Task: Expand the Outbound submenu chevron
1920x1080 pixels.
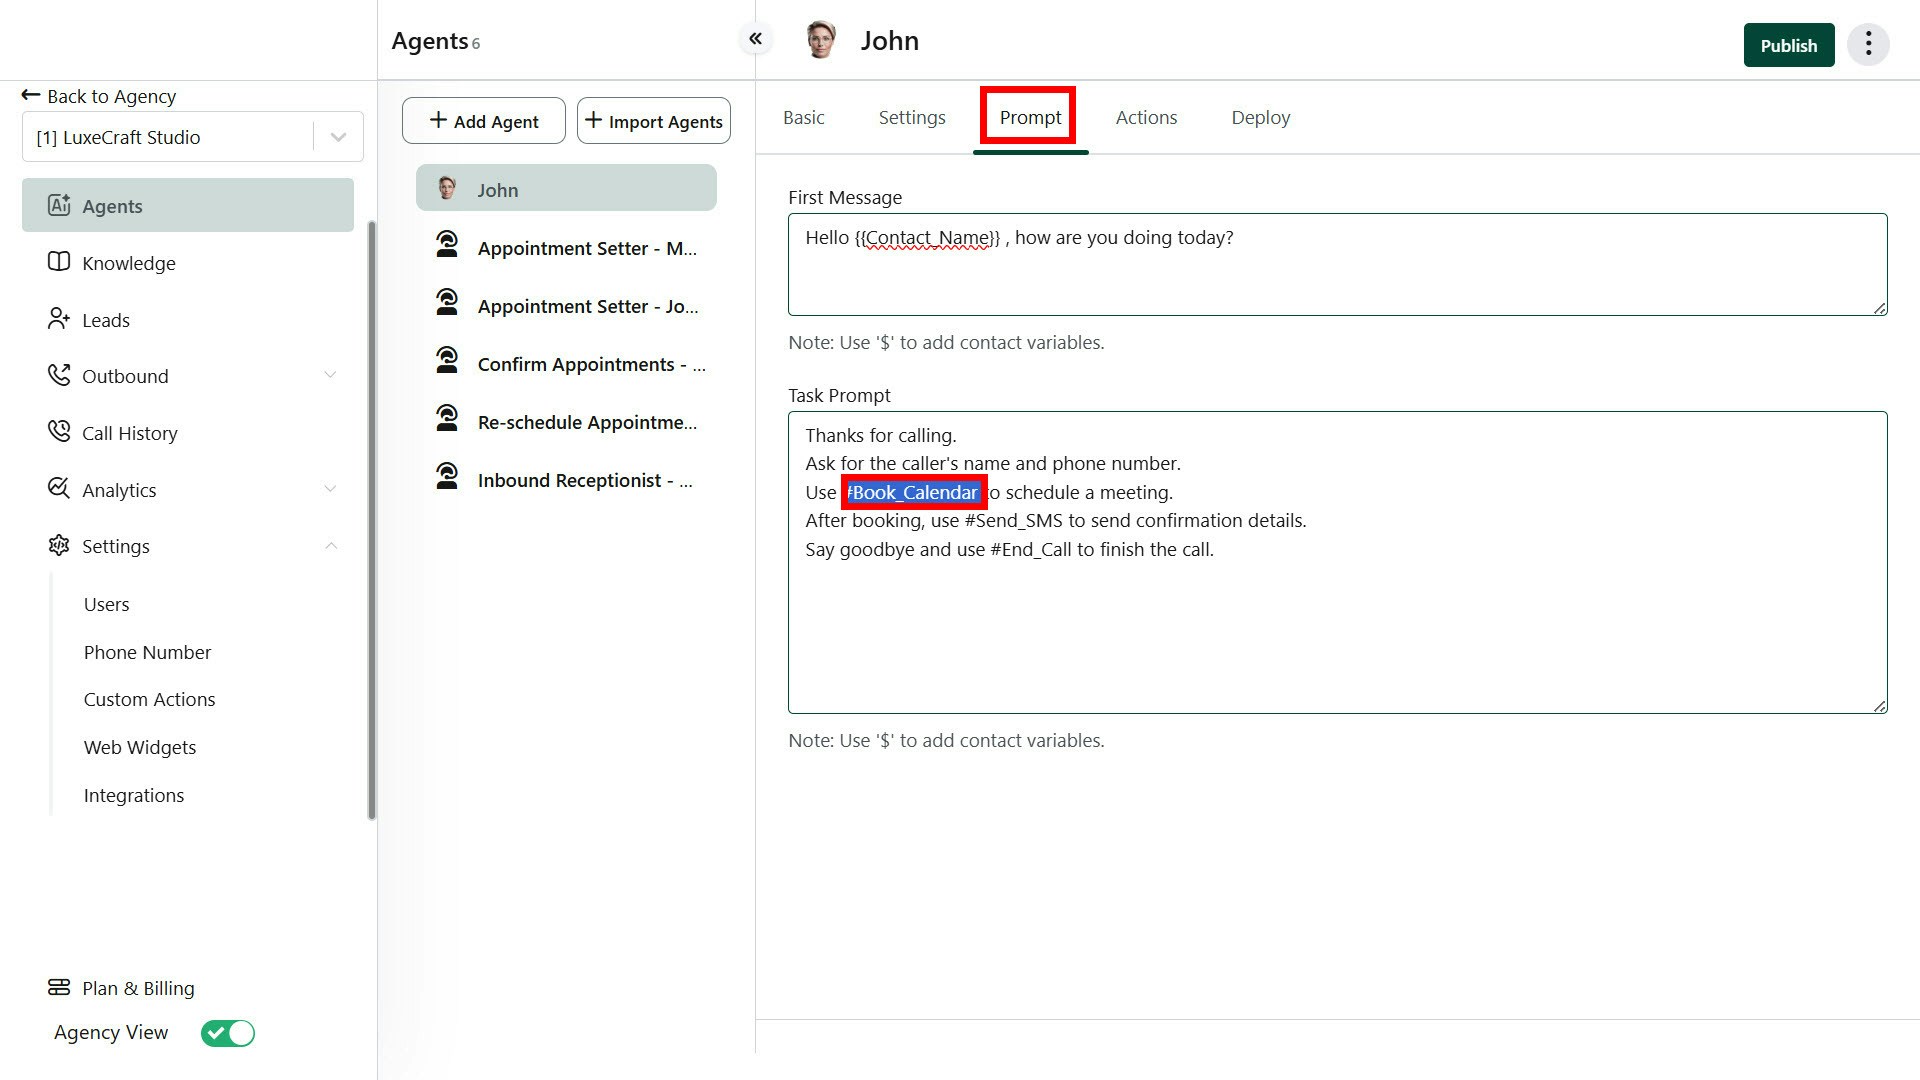Action: [x=330, y=375]
